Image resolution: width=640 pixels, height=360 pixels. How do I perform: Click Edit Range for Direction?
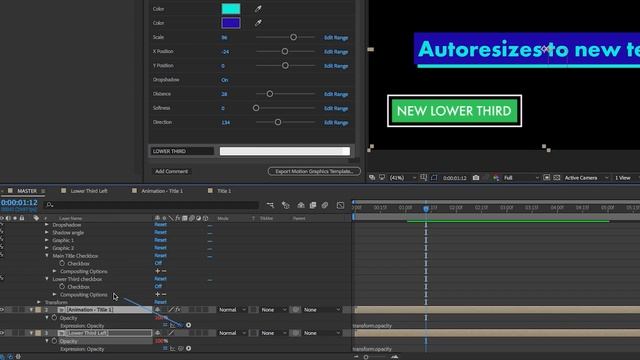click(336, 122)
